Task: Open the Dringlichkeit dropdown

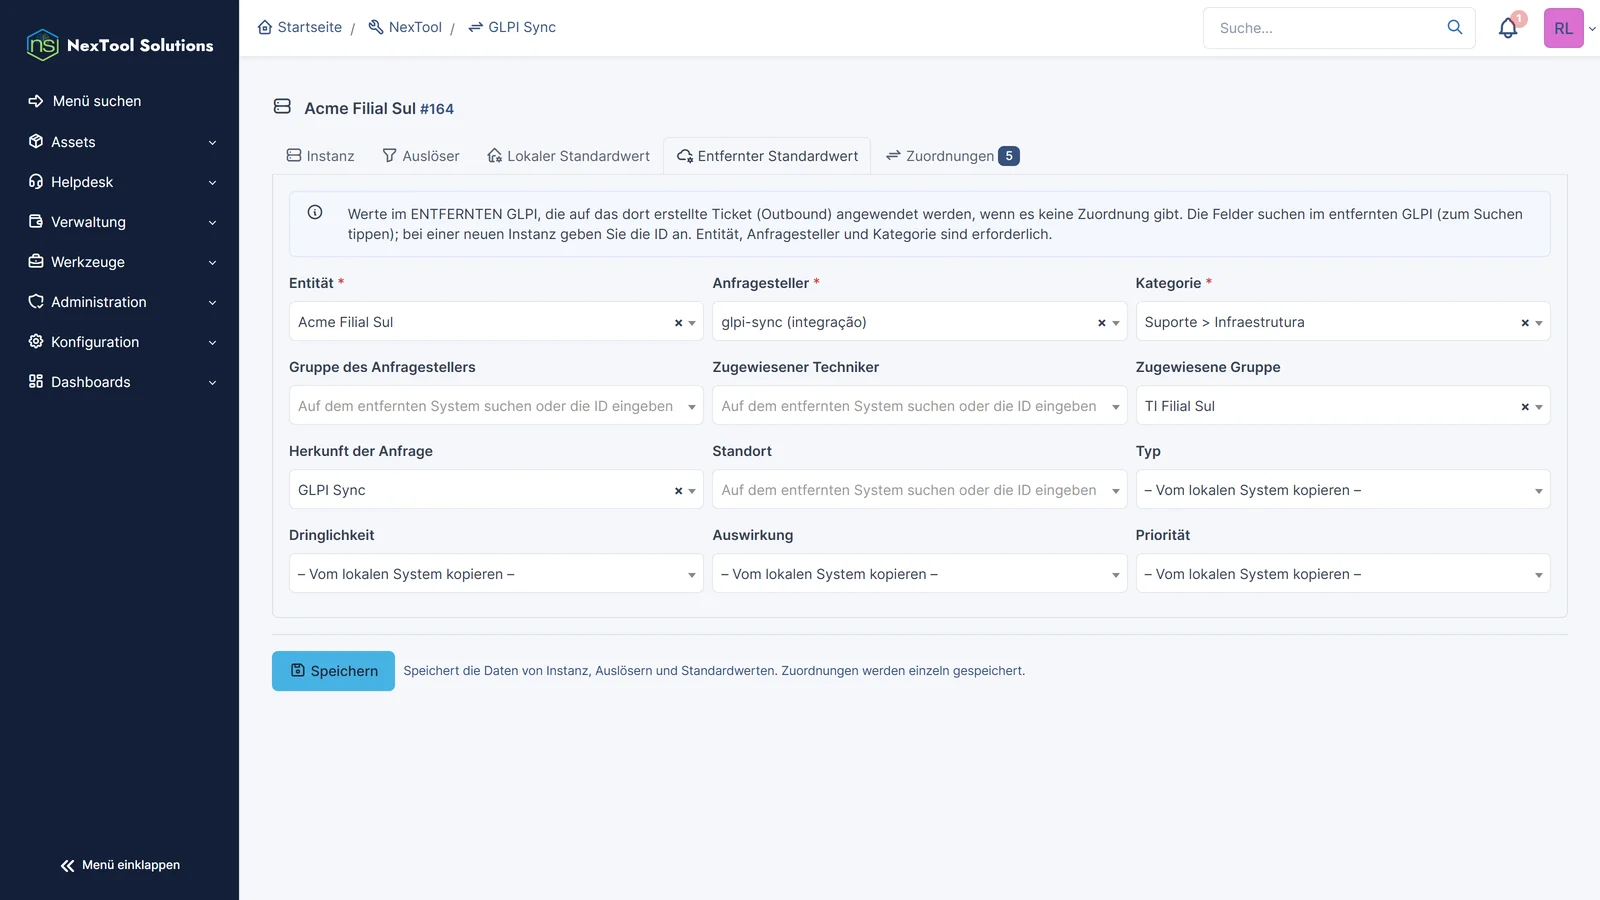Action: tap(496, 574)
